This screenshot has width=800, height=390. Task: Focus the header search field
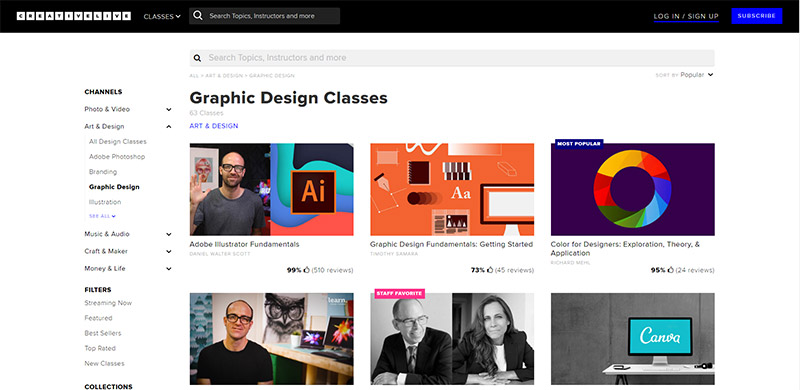pyautogui.click(x=264, y=16)
